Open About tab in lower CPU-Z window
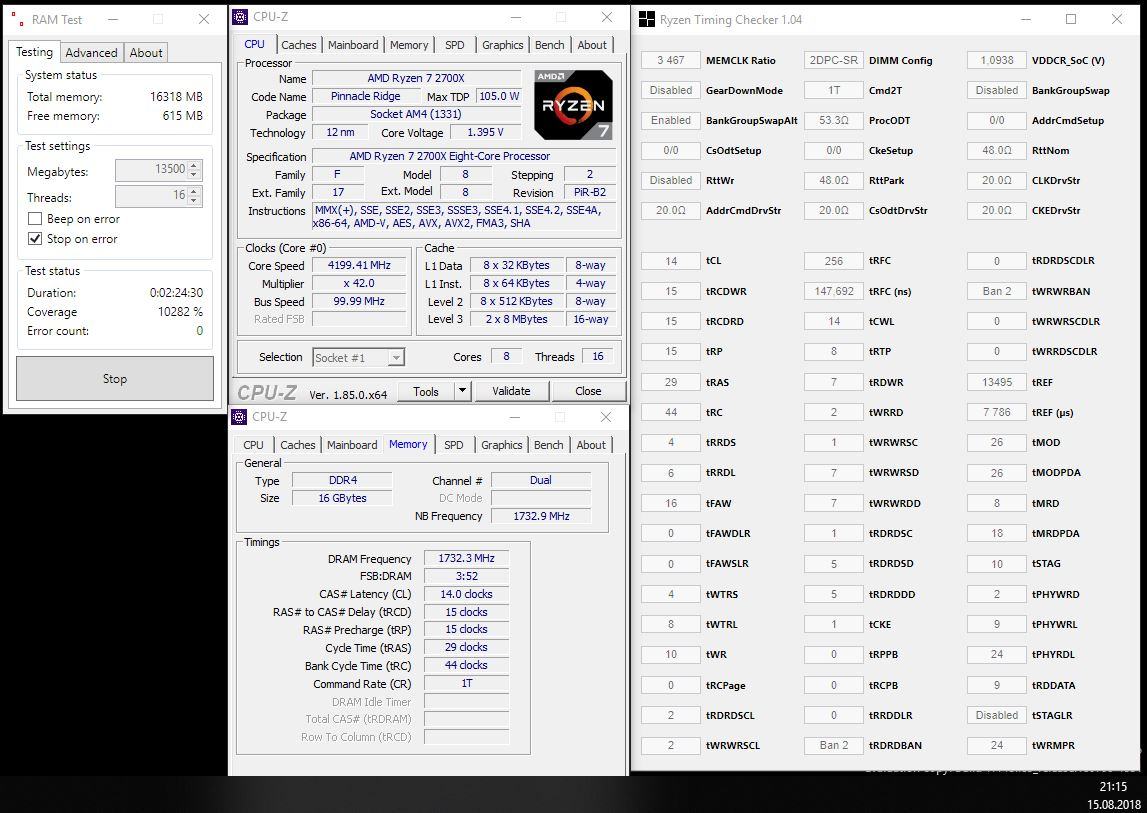 pos(591,445)
